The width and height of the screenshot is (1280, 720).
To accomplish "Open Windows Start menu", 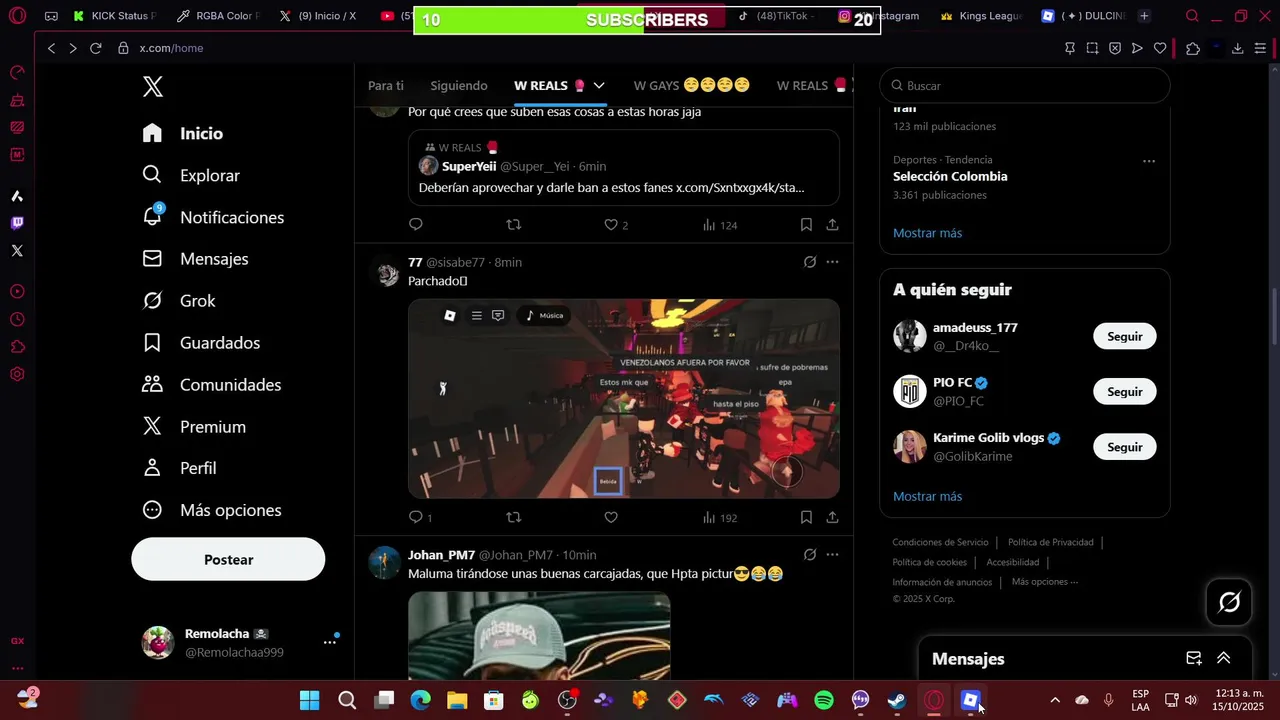I will 310,700.
